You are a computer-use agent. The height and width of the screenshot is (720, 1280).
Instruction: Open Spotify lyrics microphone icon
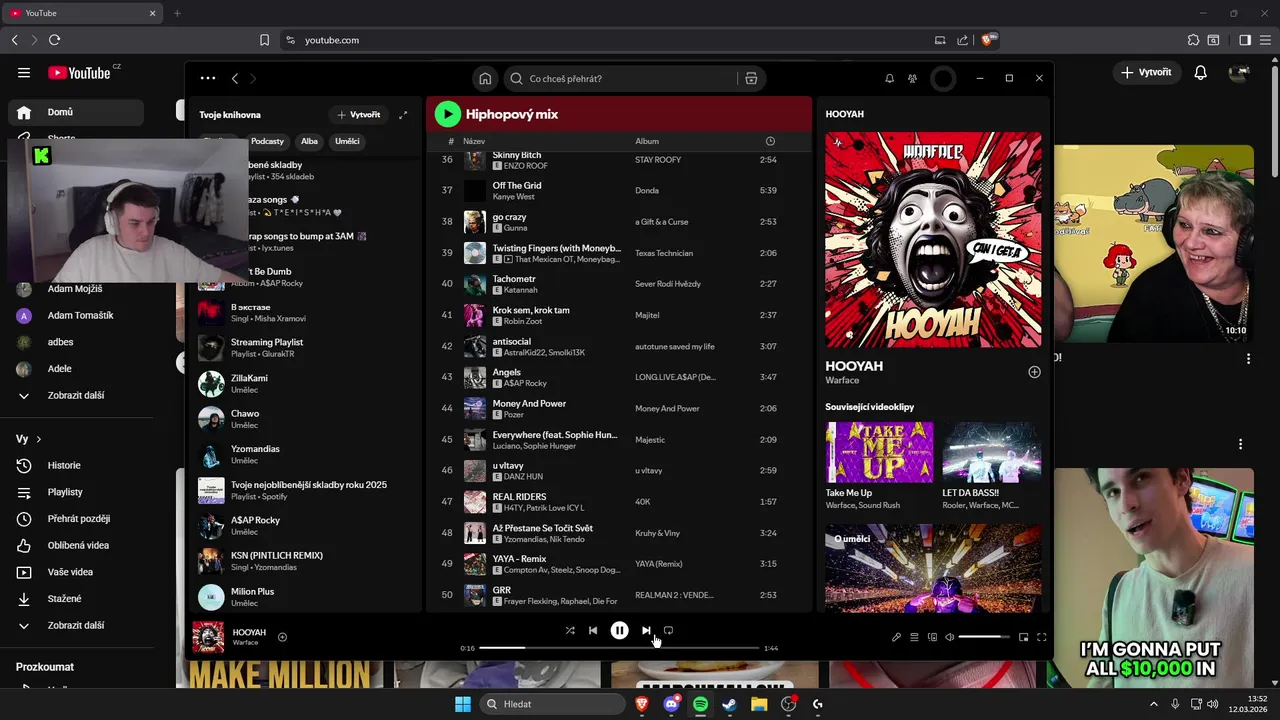click(x=896, y=637)
